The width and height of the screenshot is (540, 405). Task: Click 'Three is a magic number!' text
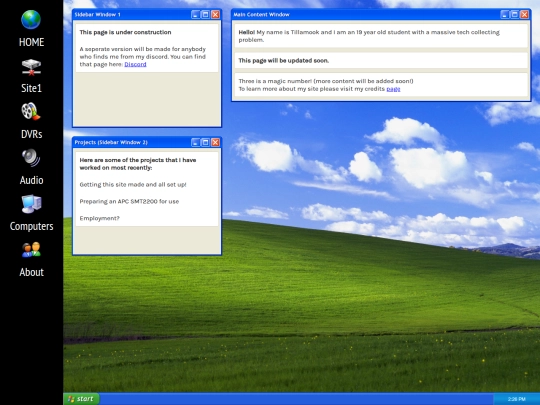(x=275, y=81)
